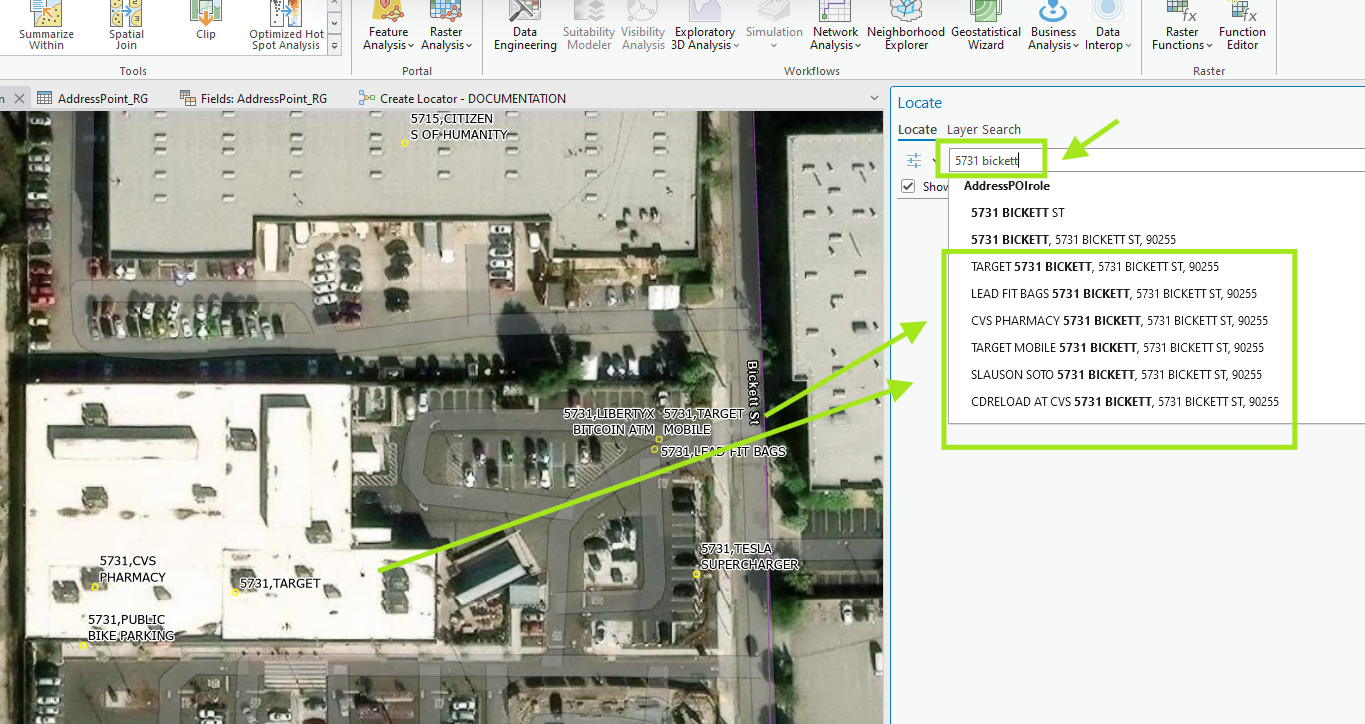Screen dimensions: 1365x724
Task: Expand the full Tools gallery
Action: coord(334,46)
